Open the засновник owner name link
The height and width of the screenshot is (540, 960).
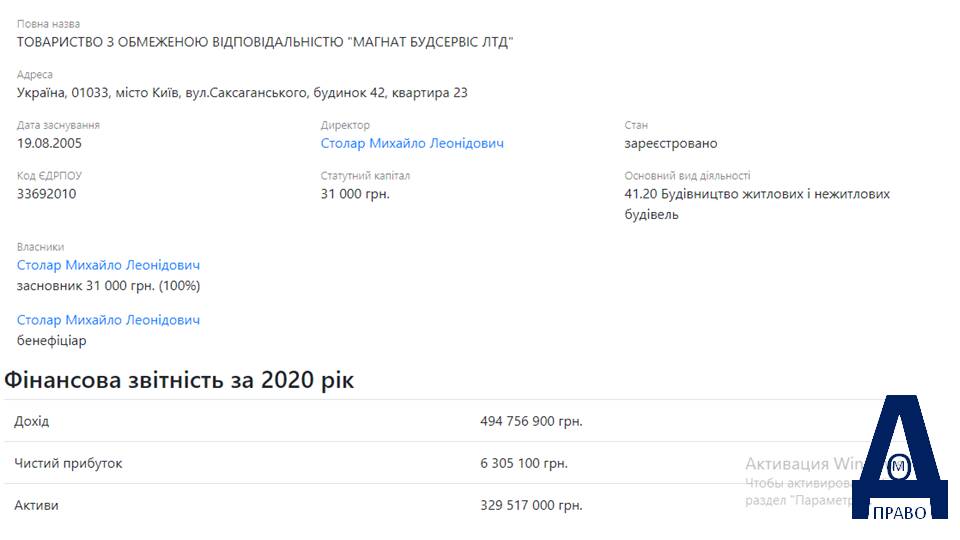pyautogui.click(x=108, y=265)
